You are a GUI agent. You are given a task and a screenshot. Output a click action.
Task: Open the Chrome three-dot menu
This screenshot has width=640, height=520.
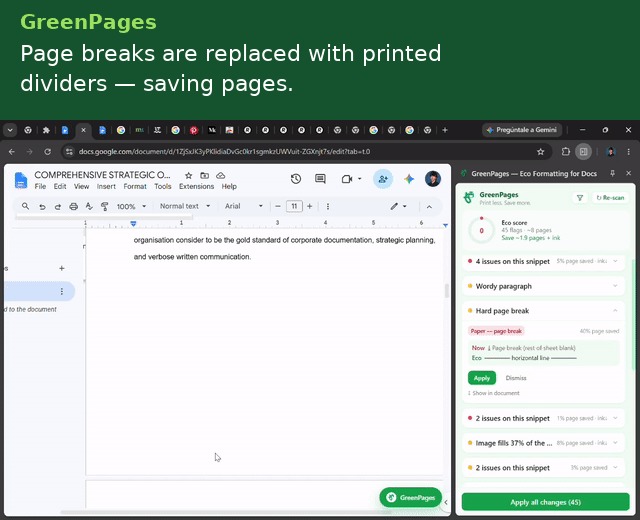629,152
